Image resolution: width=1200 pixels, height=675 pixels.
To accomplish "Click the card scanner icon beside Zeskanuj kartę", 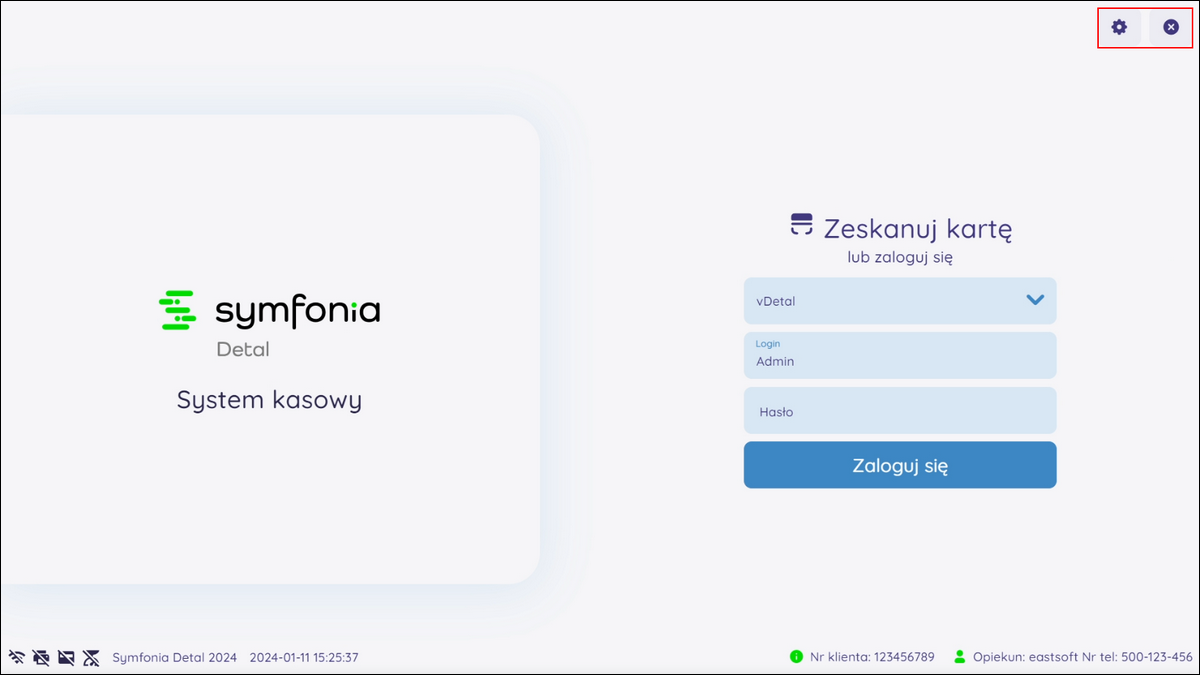I will coord(801,224).
